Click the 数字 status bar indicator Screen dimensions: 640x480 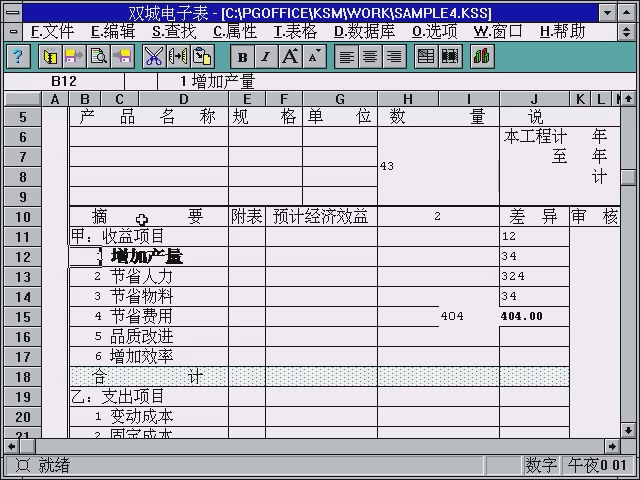point(541,465)
